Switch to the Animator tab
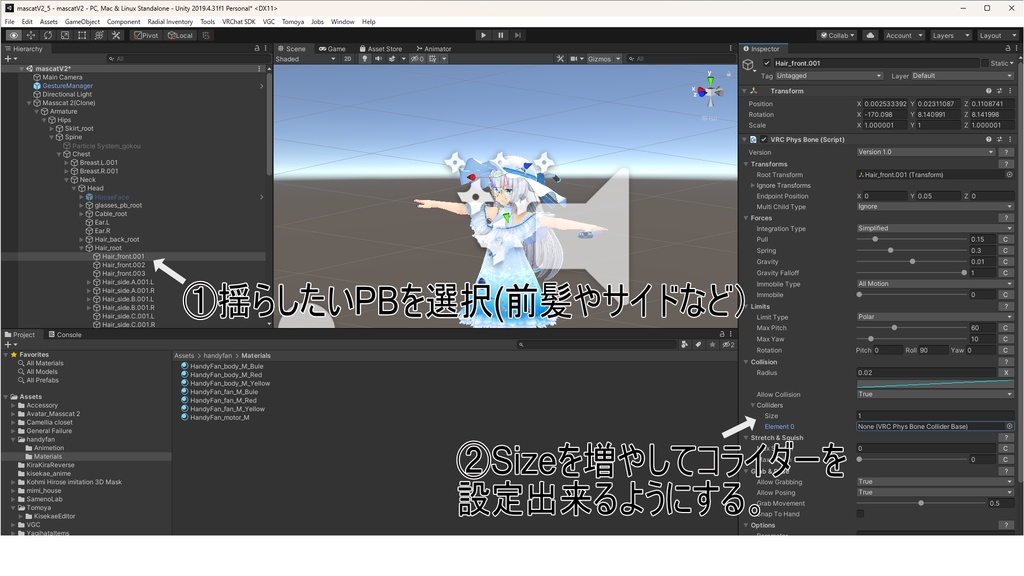The width and height of the screenshot is (1024, 576). pyautogui.click(x=436, y=48)
